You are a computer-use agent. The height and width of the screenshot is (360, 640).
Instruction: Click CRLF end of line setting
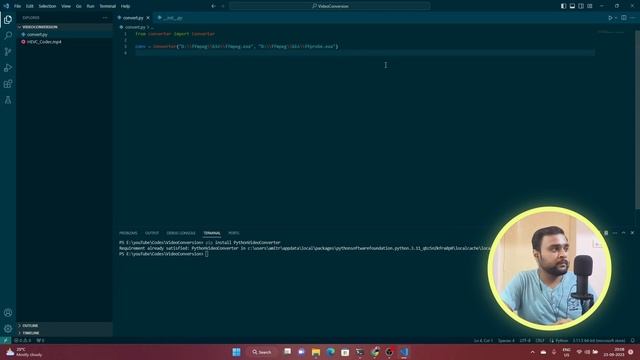(540, 340)
